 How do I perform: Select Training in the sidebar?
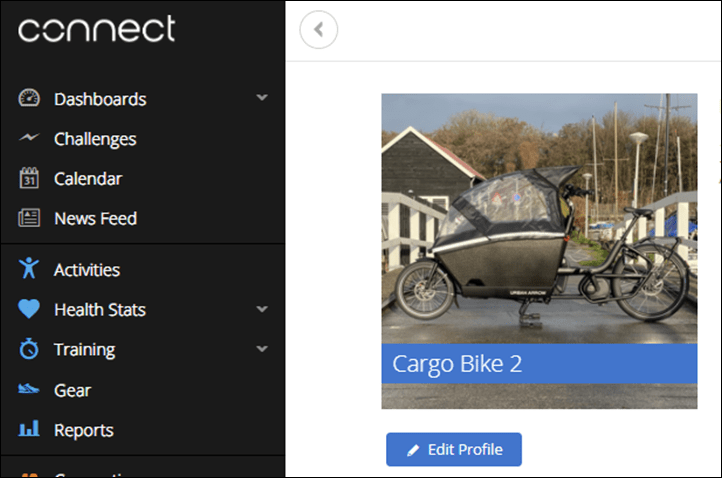[85, 350]
